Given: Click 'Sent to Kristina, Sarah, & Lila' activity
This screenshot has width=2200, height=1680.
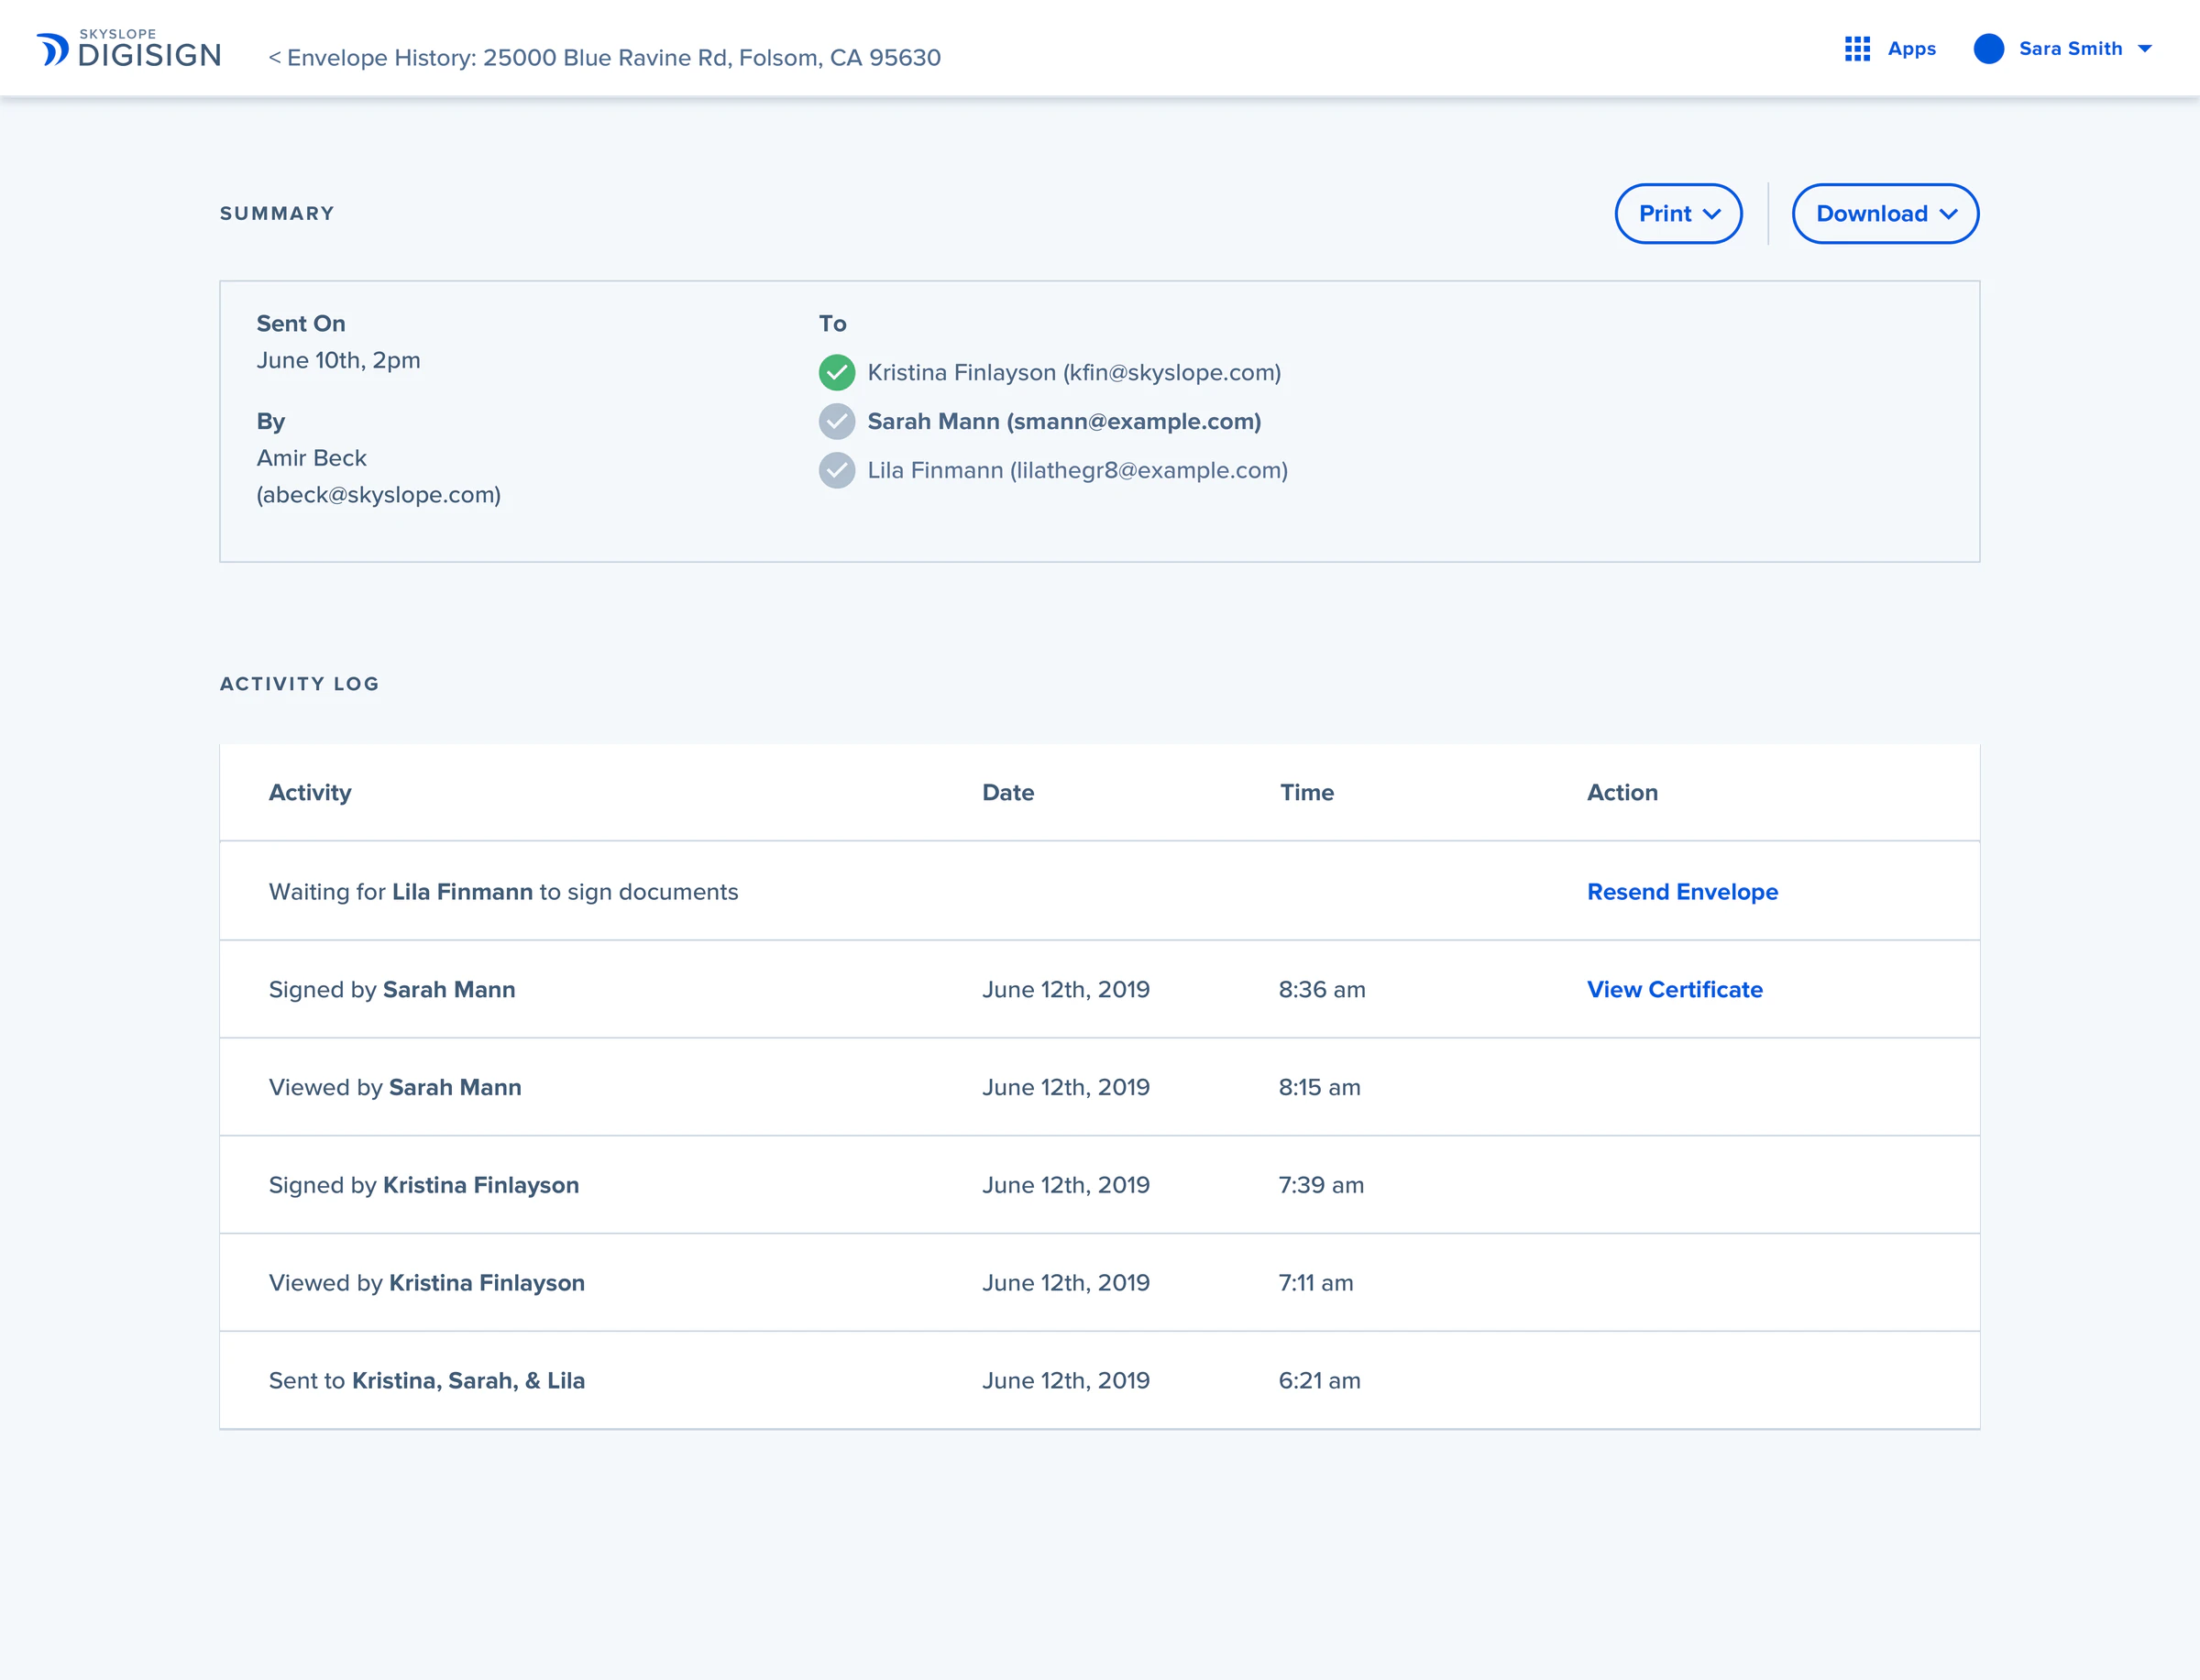Looking at the screenshot, I should click(x=427, y=1381).
